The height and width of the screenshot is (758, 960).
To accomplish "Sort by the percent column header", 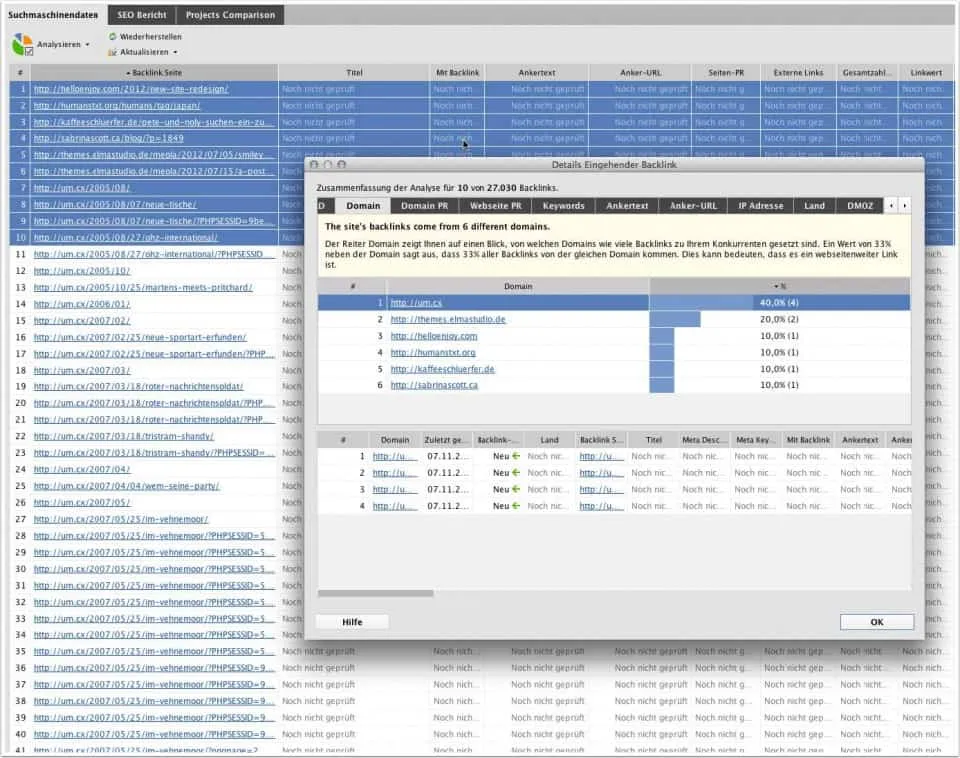I will coord(780,286).
